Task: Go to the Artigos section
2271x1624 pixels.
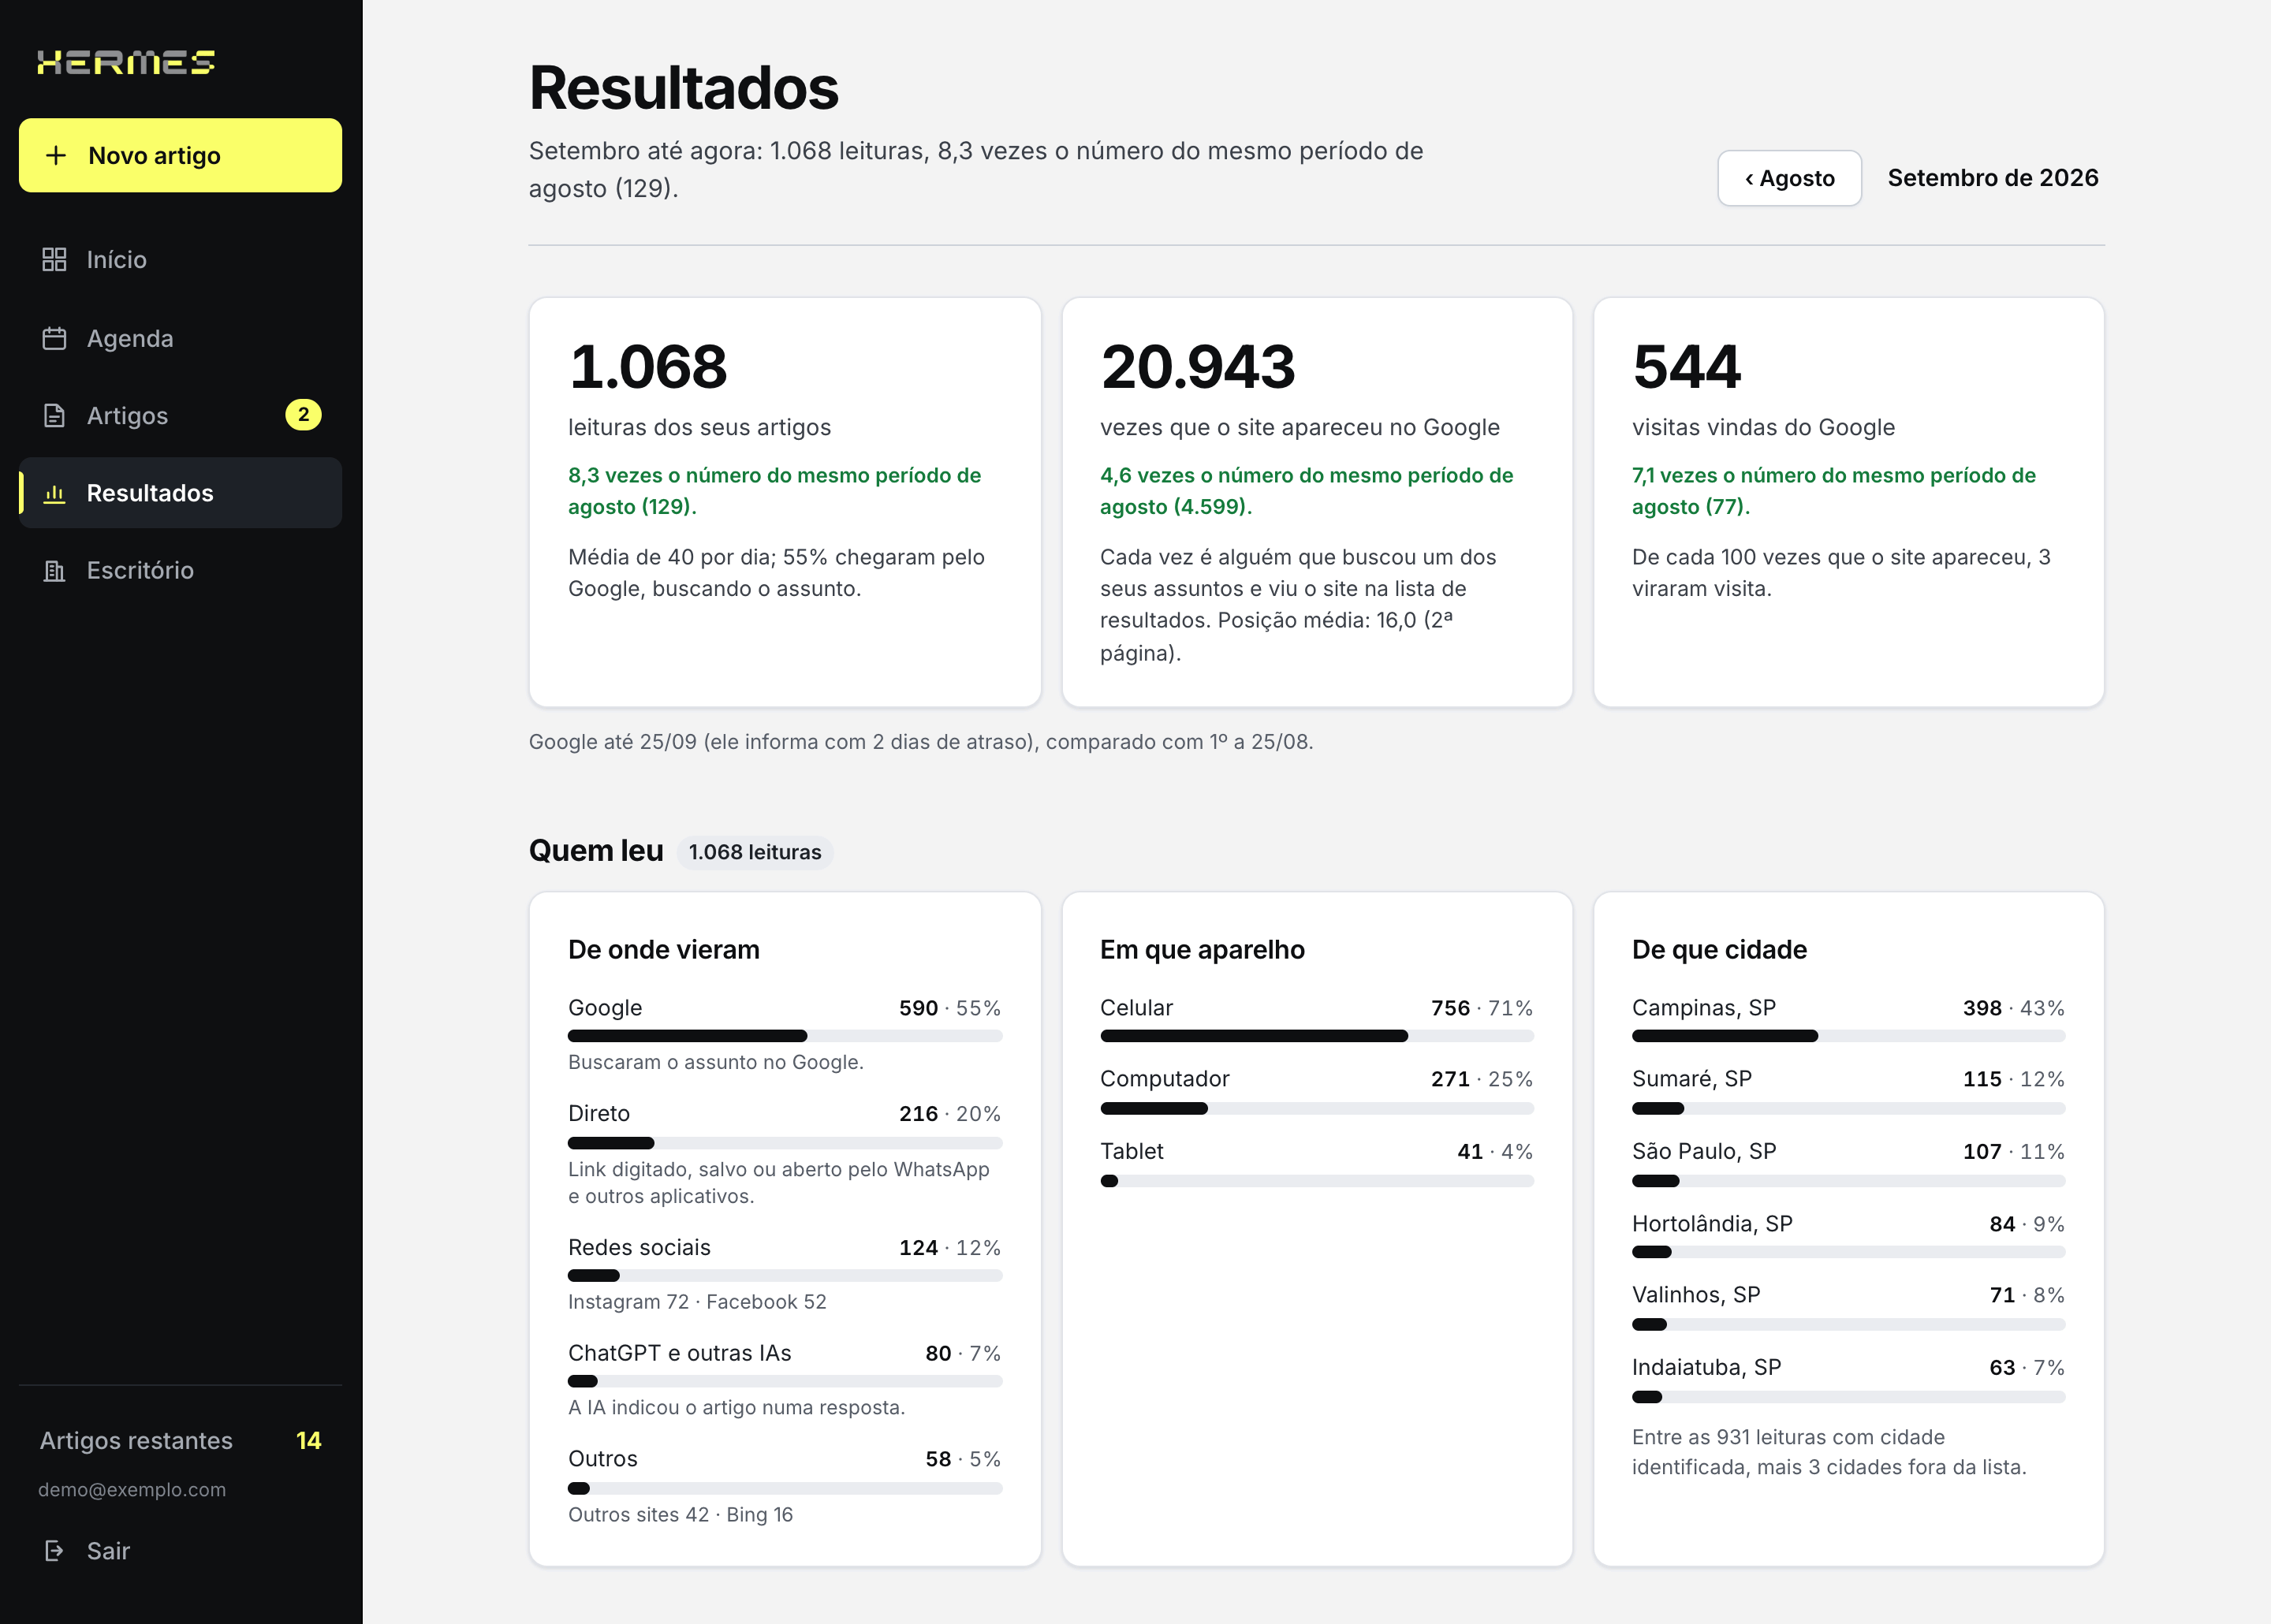Action: tap(180, 415)
